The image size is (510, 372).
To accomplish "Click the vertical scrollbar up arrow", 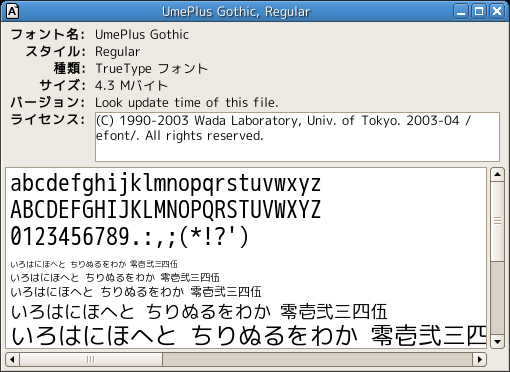I will (x=497, y=174).
